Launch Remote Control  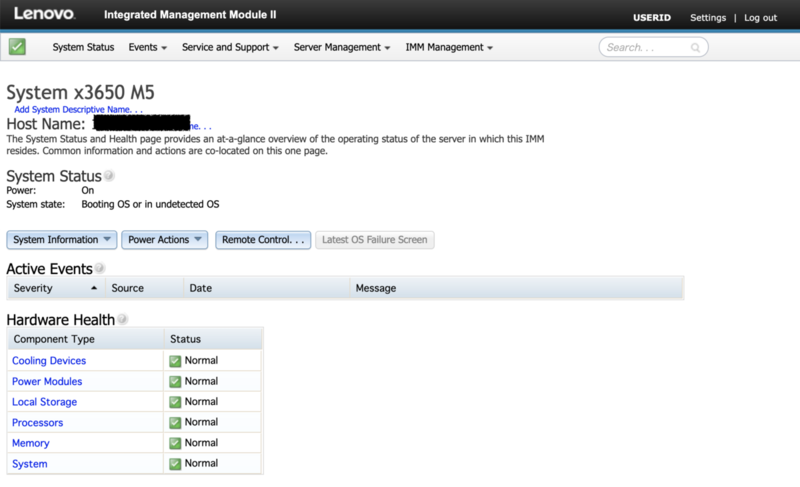pyautogui.click(x=263, y=240)
